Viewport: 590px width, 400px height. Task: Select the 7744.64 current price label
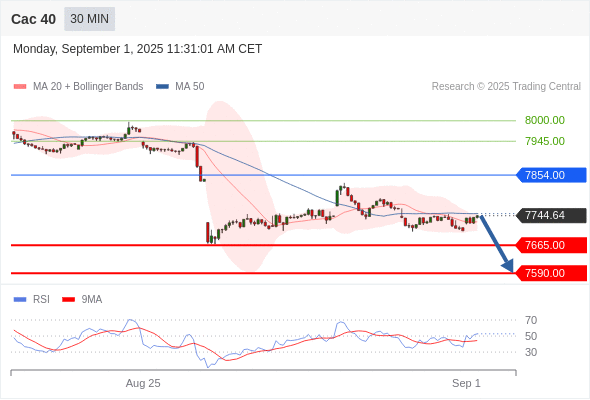tap(551, 215)
